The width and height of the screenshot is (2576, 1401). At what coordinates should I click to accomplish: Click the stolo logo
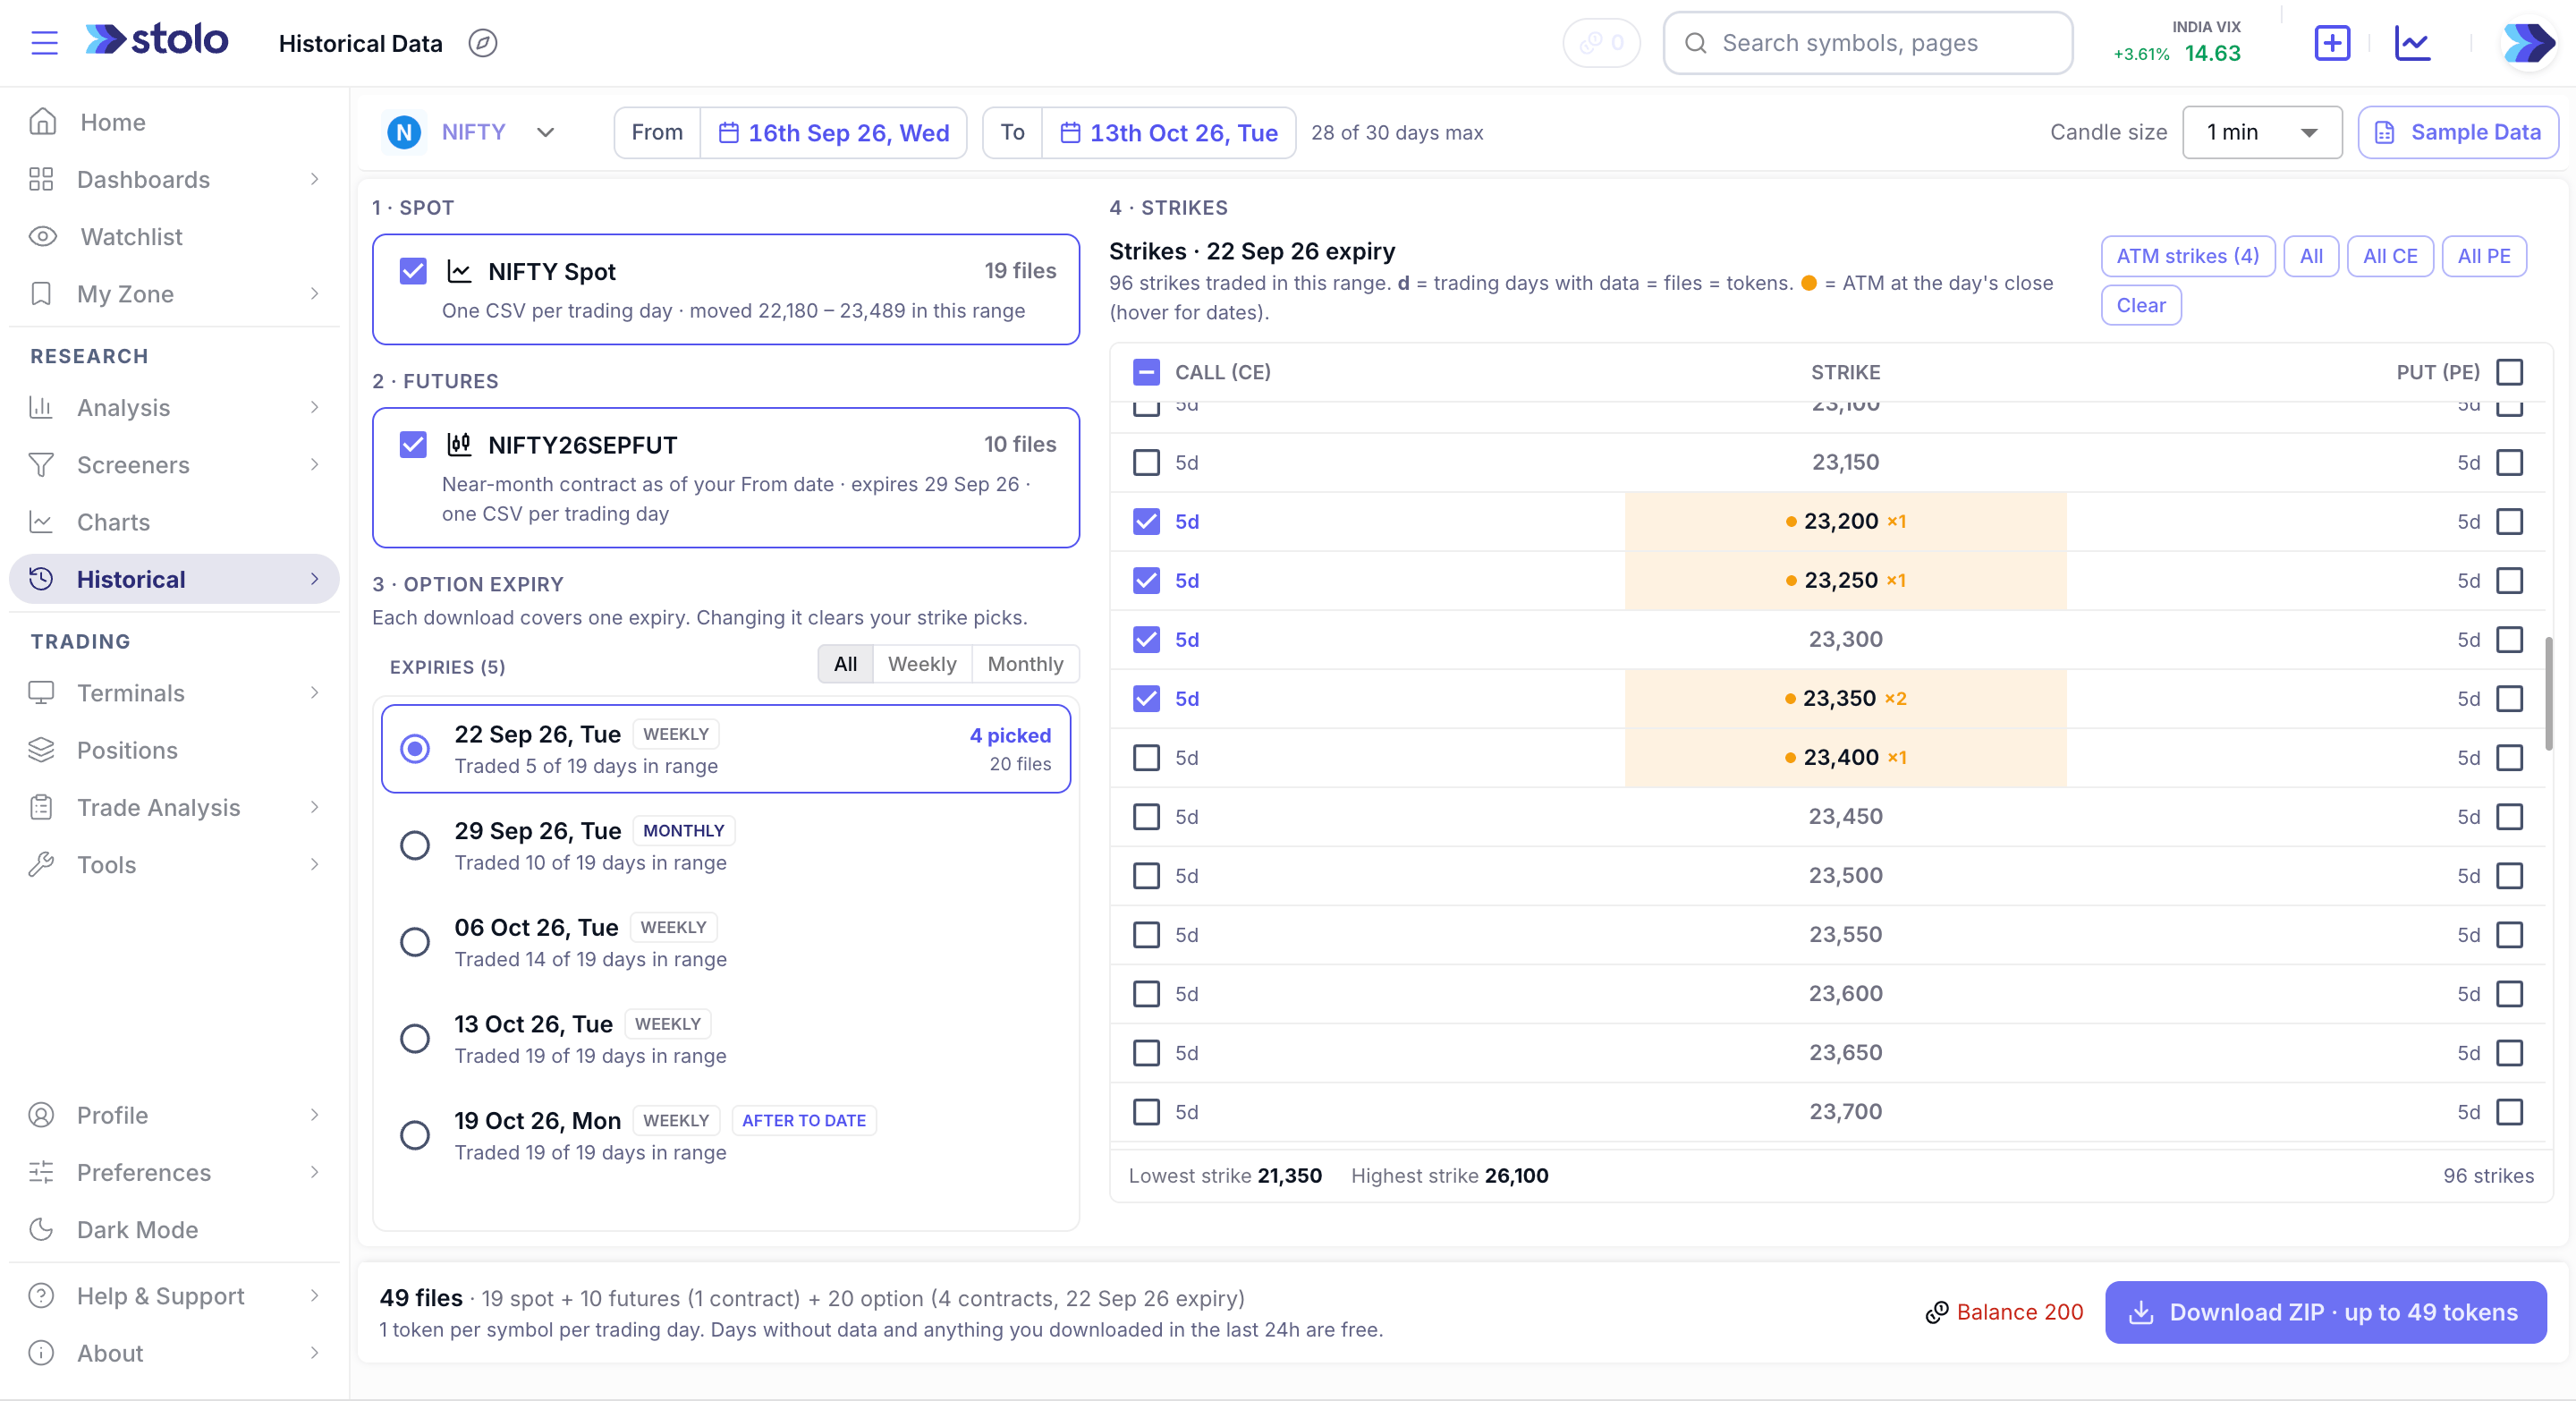tap(157, 40)
